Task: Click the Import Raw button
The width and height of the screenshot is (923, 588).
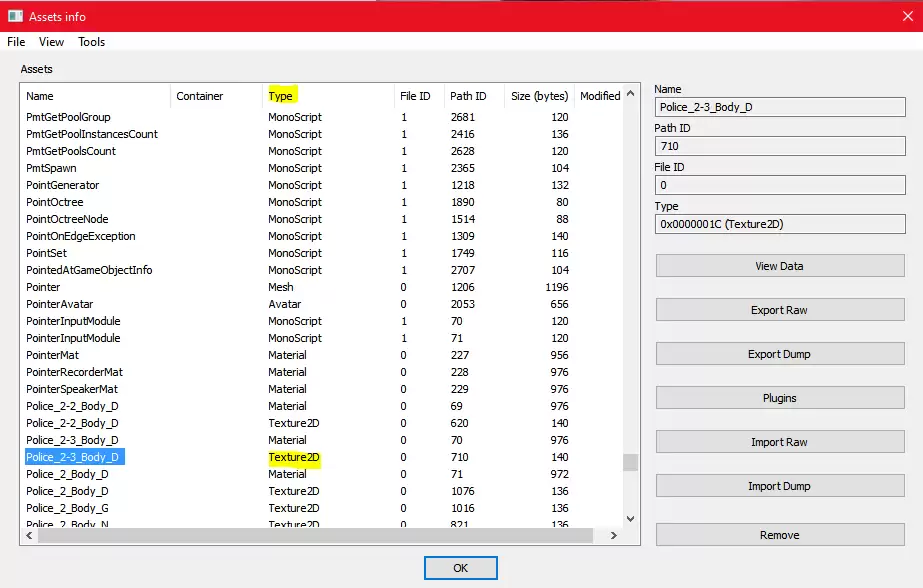Action: pyautogui.click(x=780, y=442)
